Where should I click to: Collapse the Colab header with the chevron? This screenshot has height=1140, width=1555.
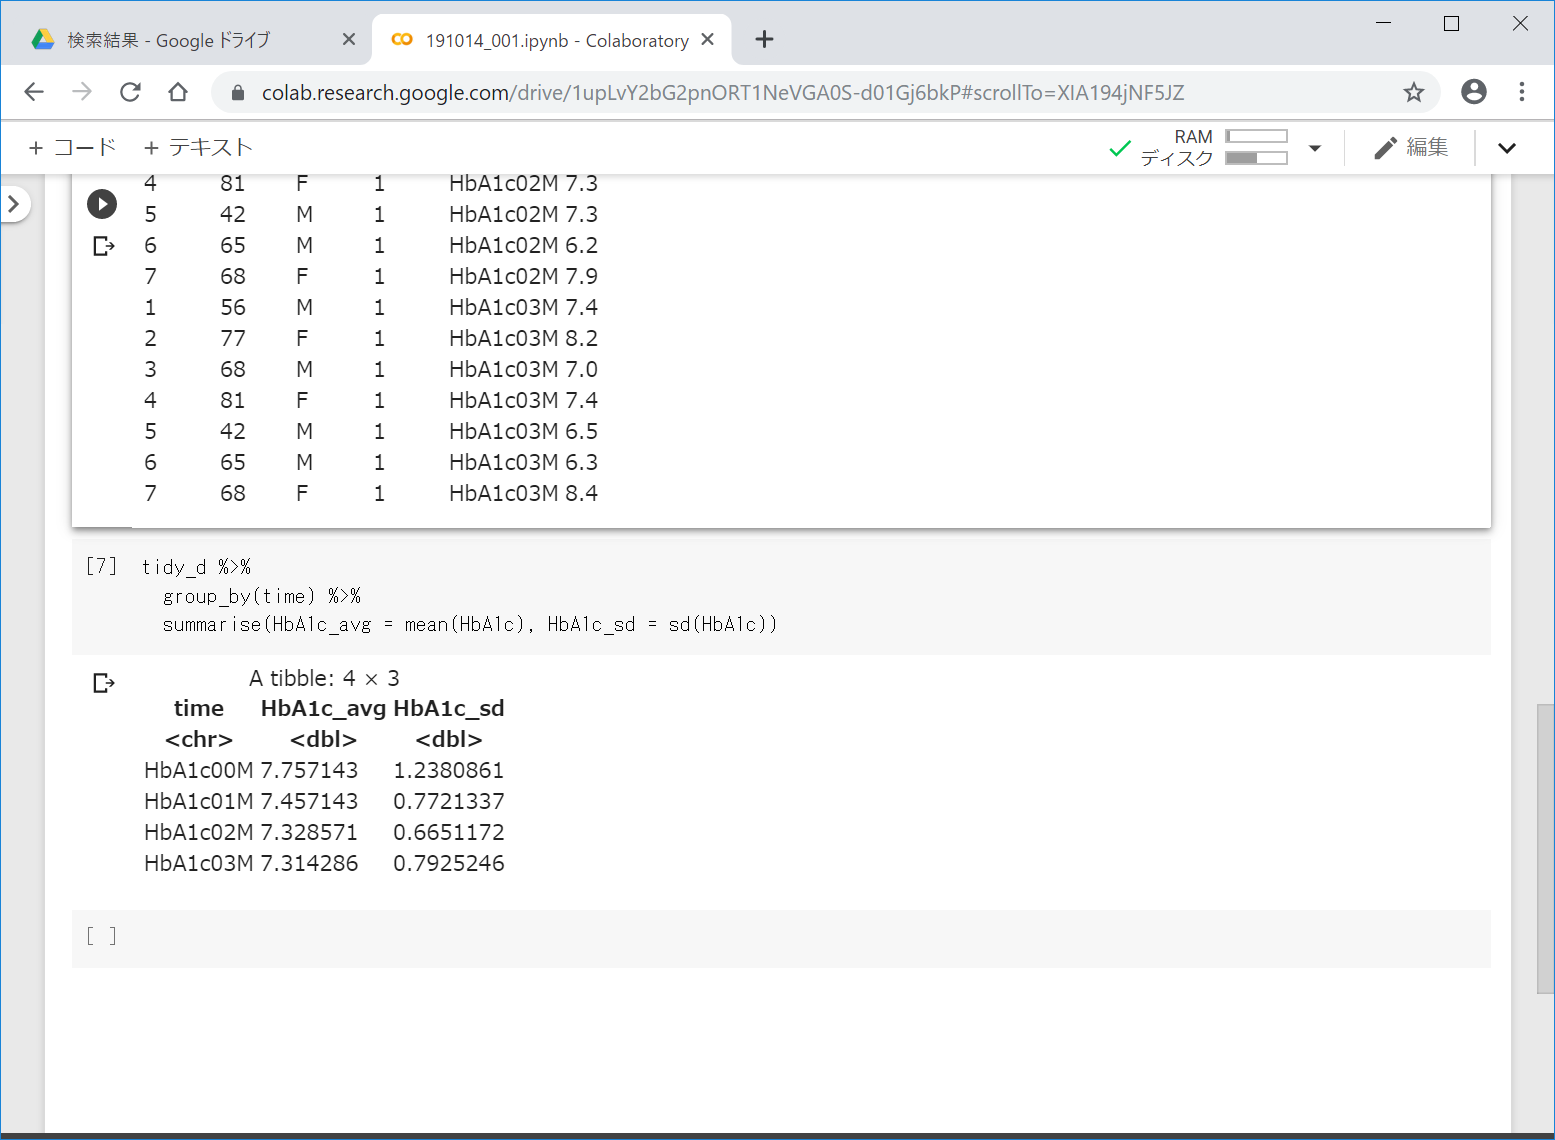(x=1506, y=148)
